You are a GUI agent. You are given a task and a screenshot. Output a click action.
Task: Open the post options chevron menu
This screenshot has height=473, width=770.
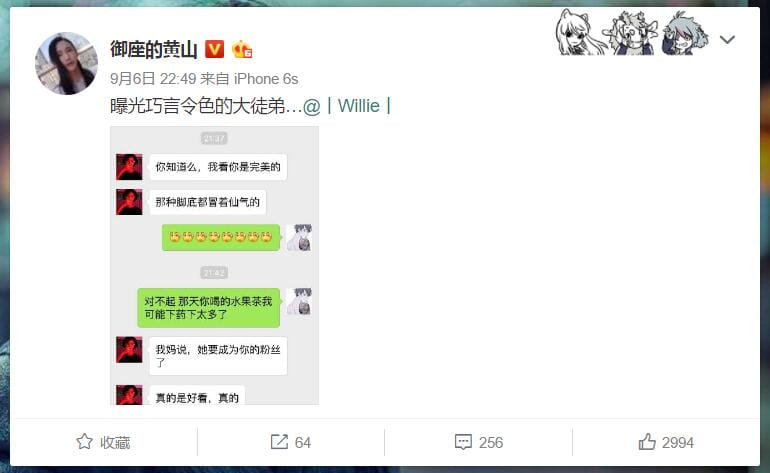727,39
